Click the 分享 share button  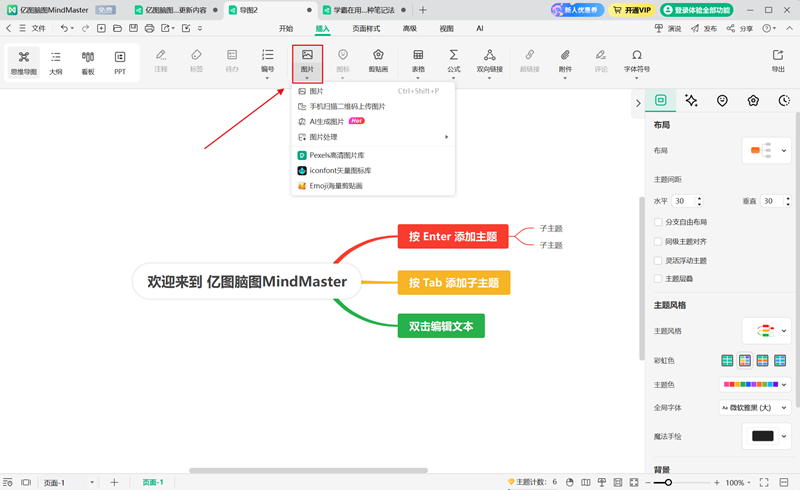tap(740, 29)
